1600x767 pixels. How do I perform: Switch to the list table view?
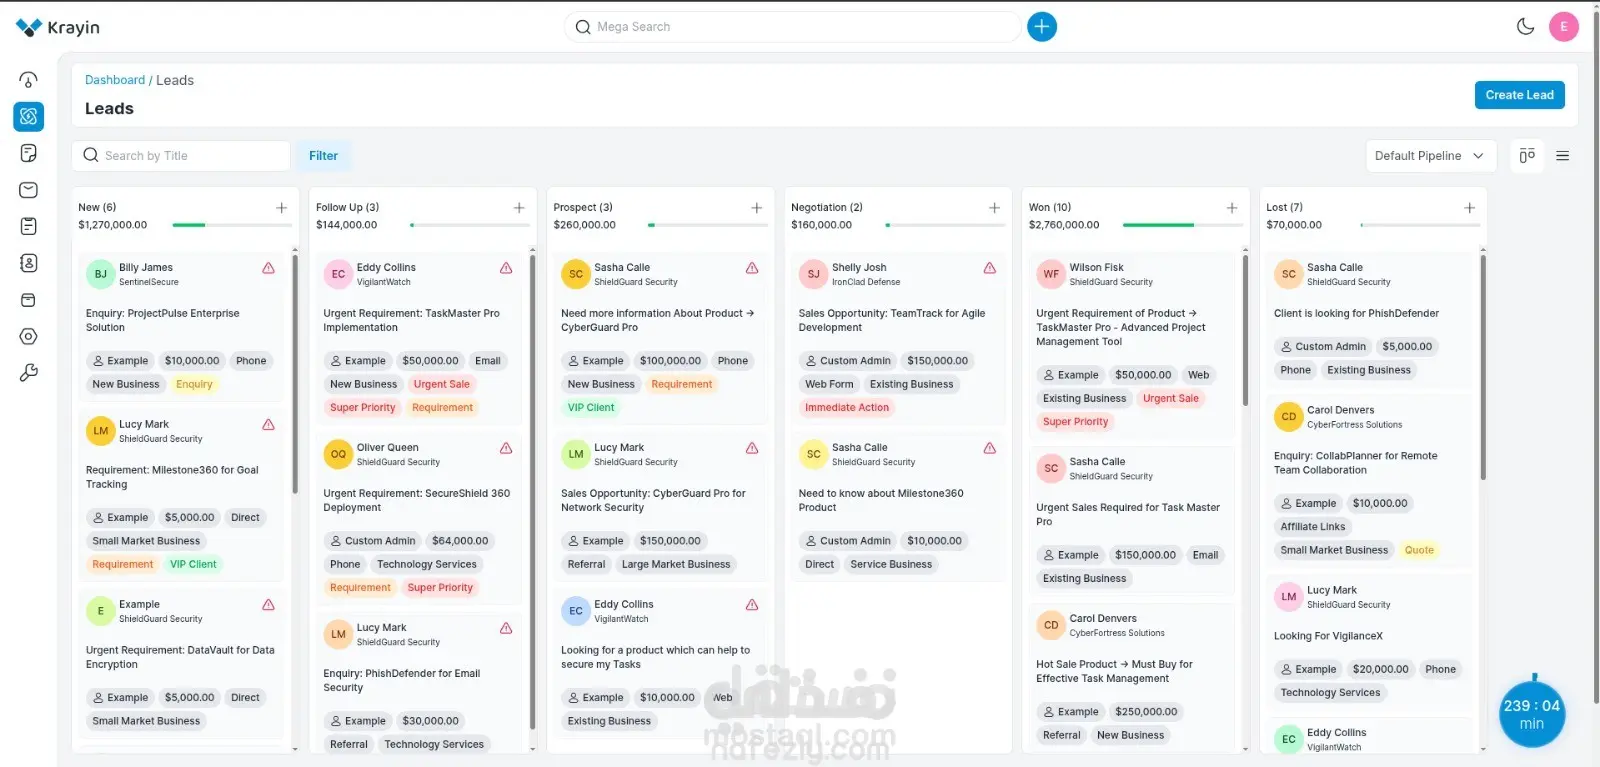click(x=1563, y=156)
